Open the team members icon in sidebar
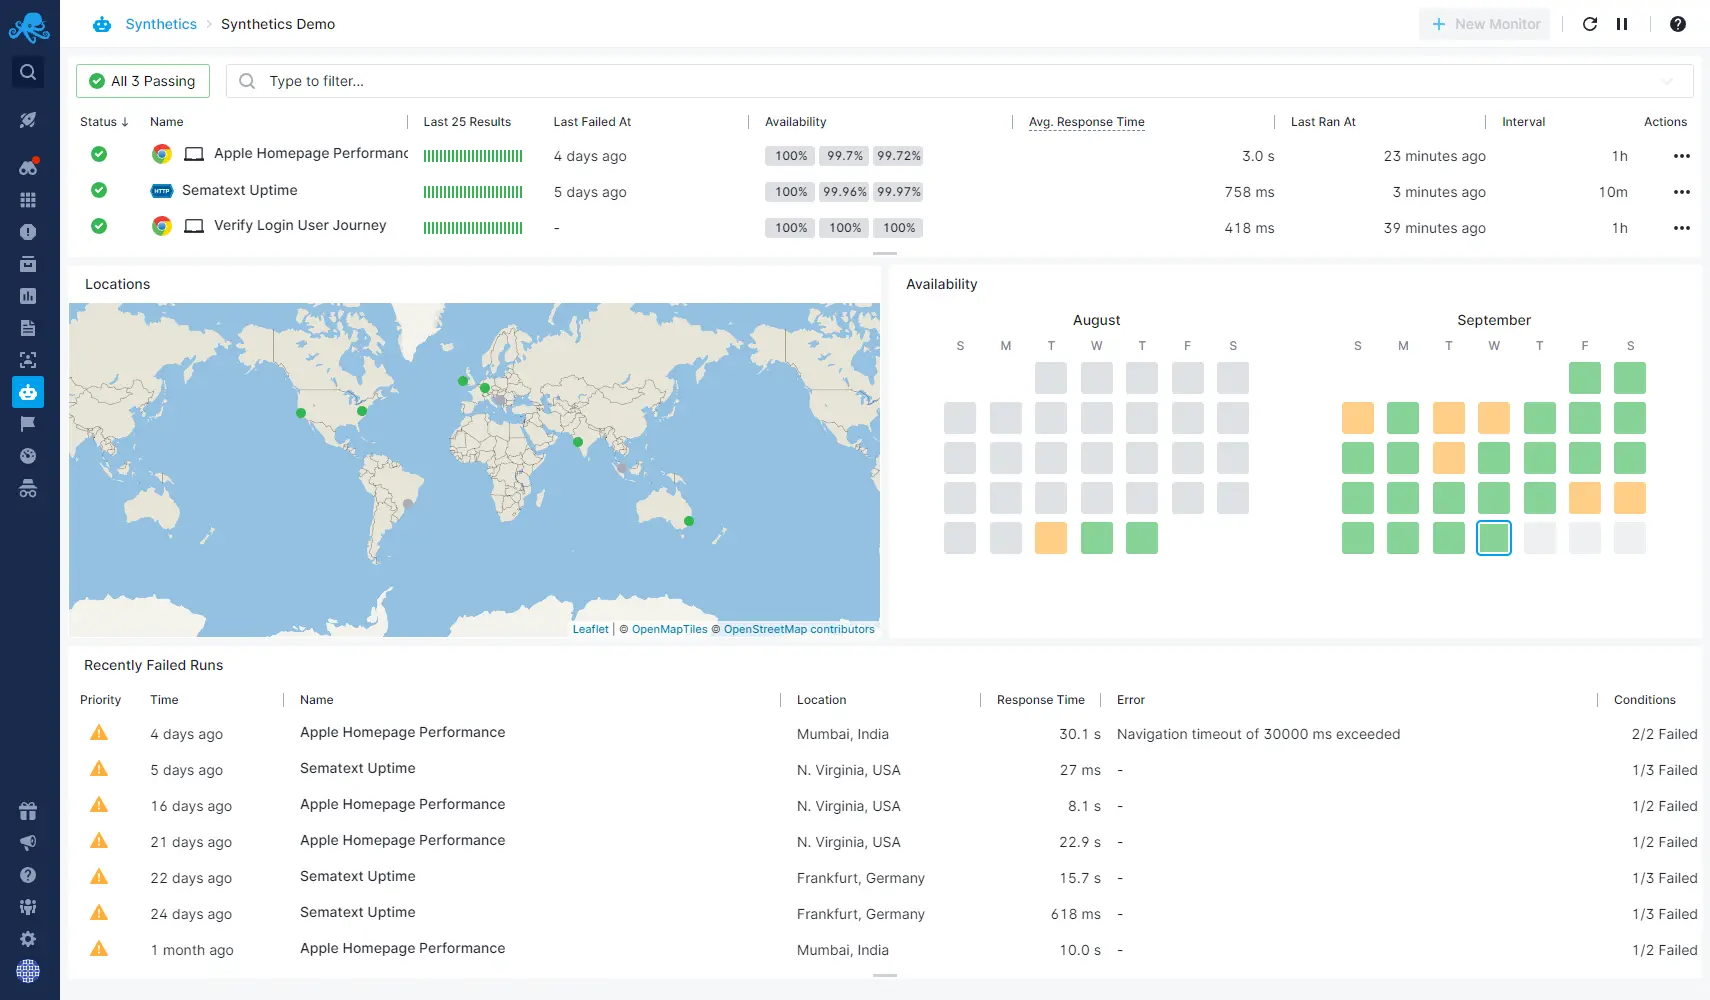The width and height of the screenshot is (1710, 1000). tap(28, 907)
